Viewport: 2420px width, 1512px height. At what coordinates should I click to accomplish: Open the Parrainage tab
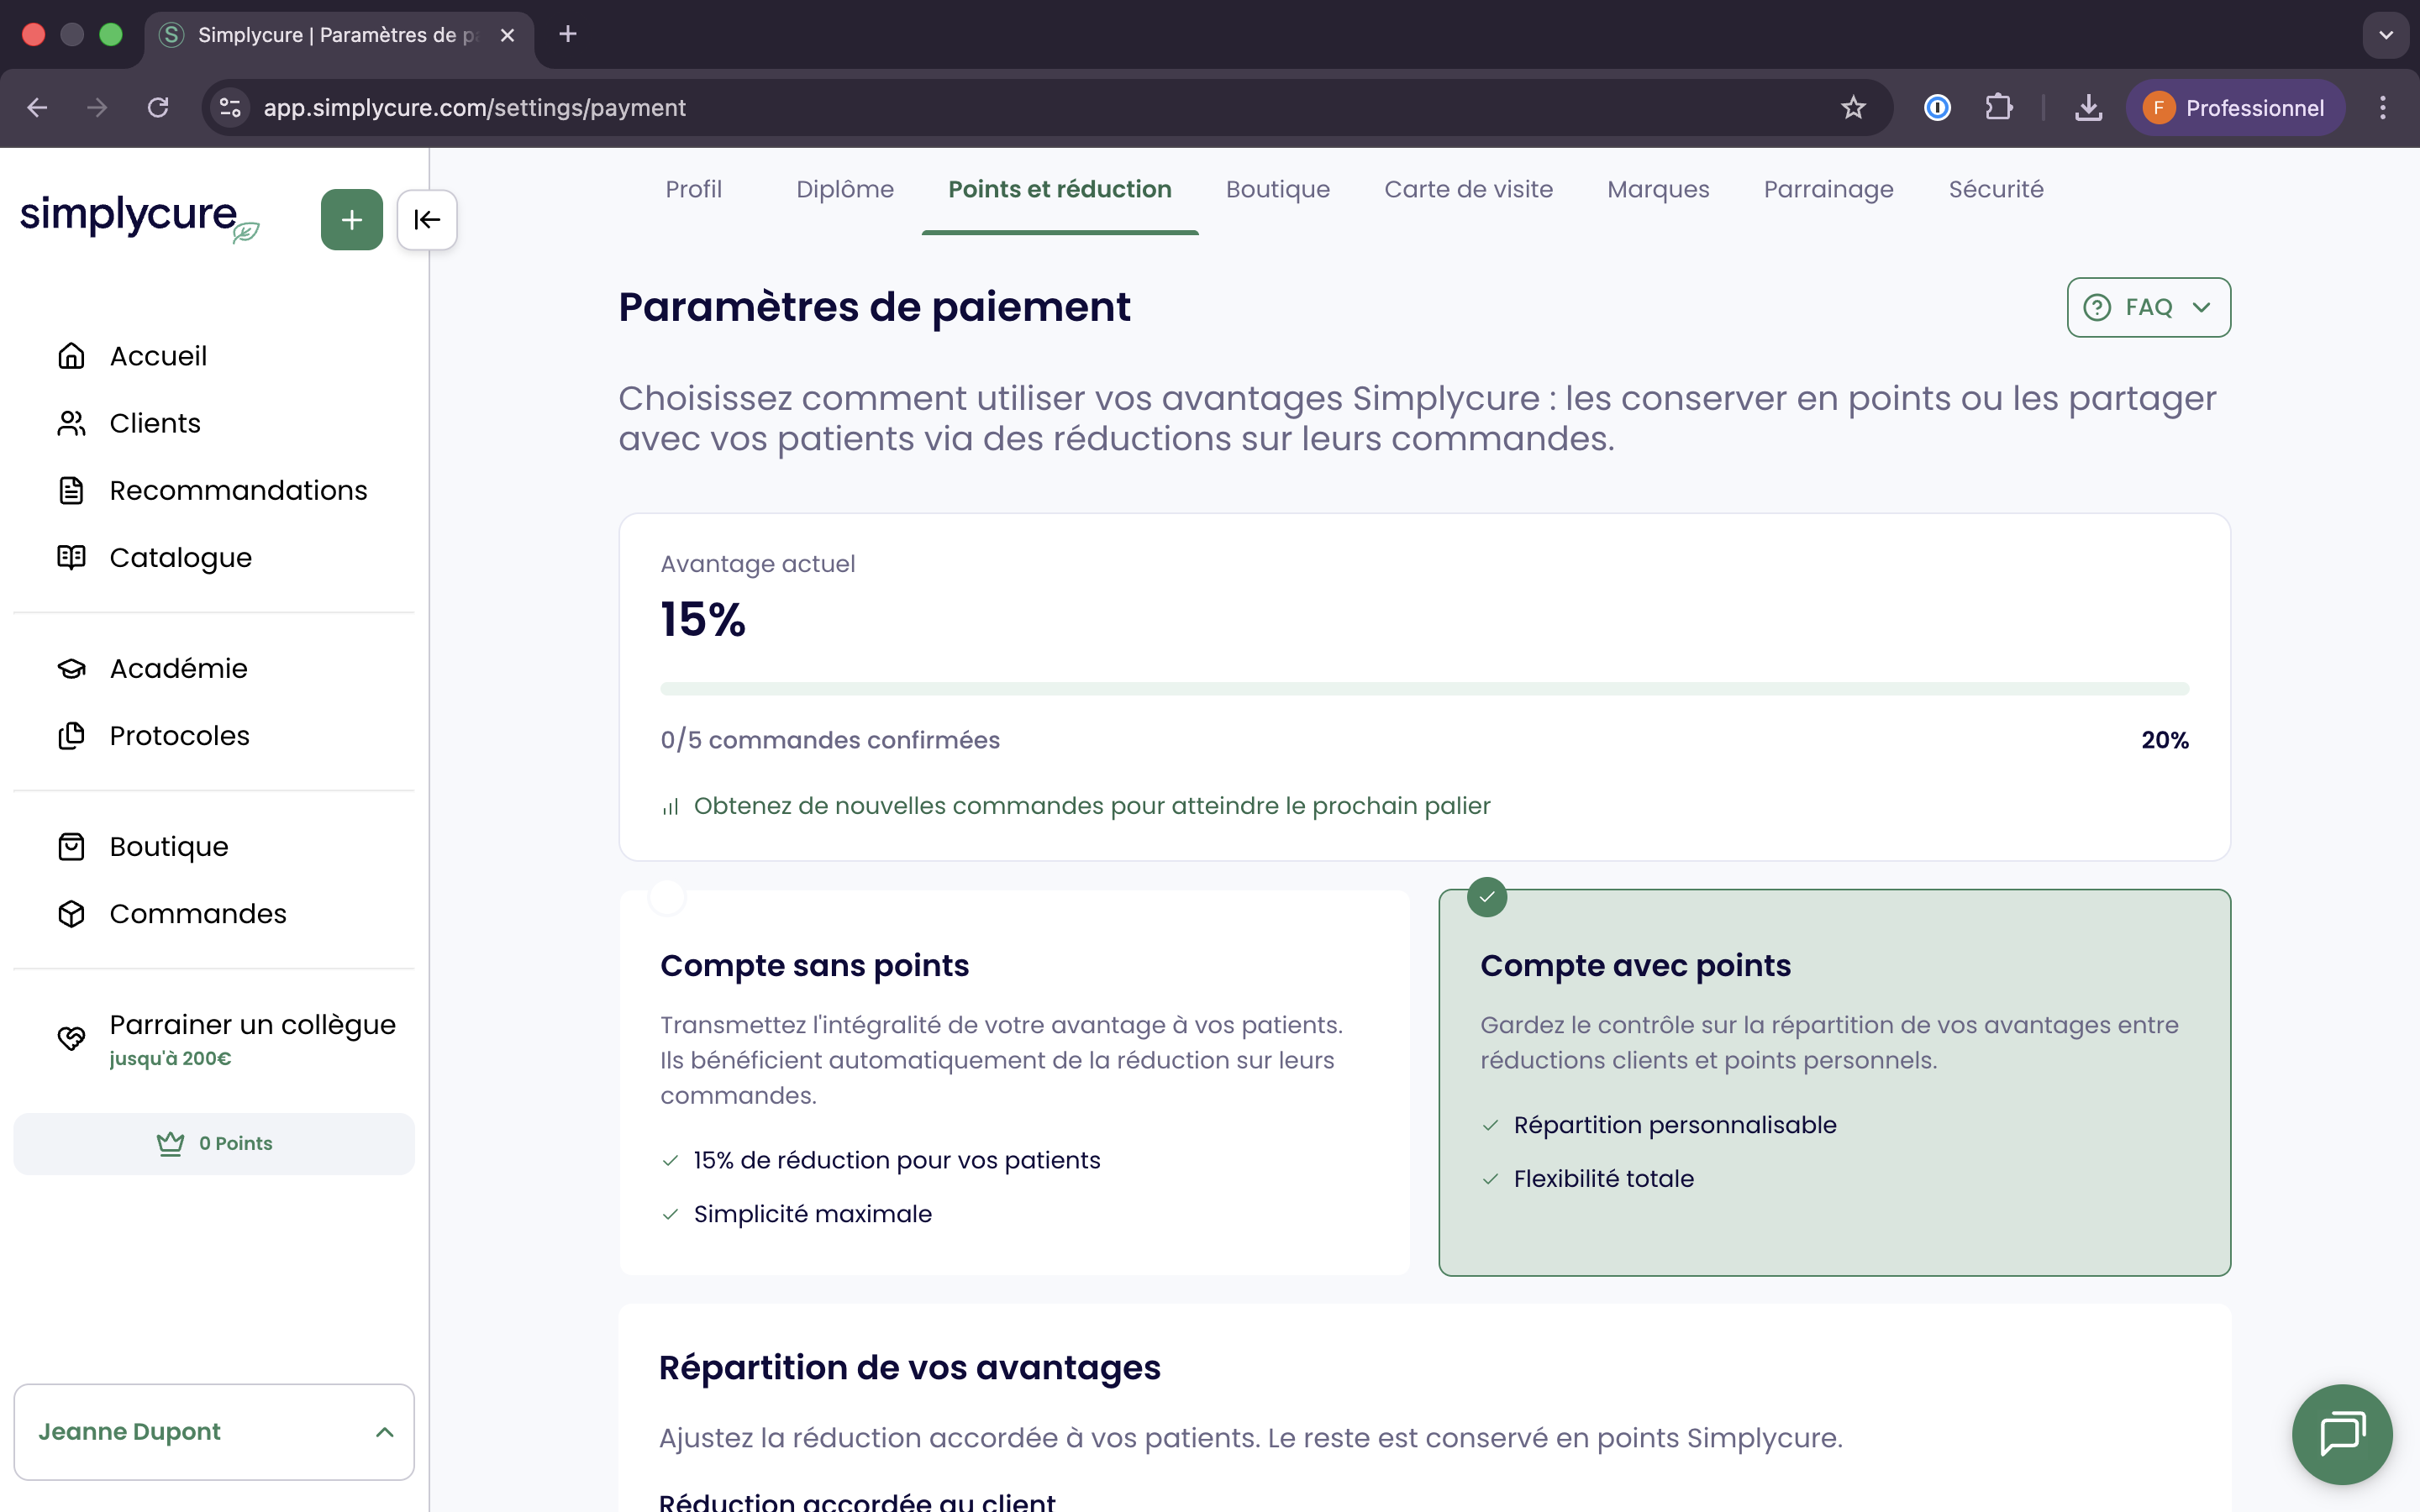pyautogui.click(x=1828, y=189)
